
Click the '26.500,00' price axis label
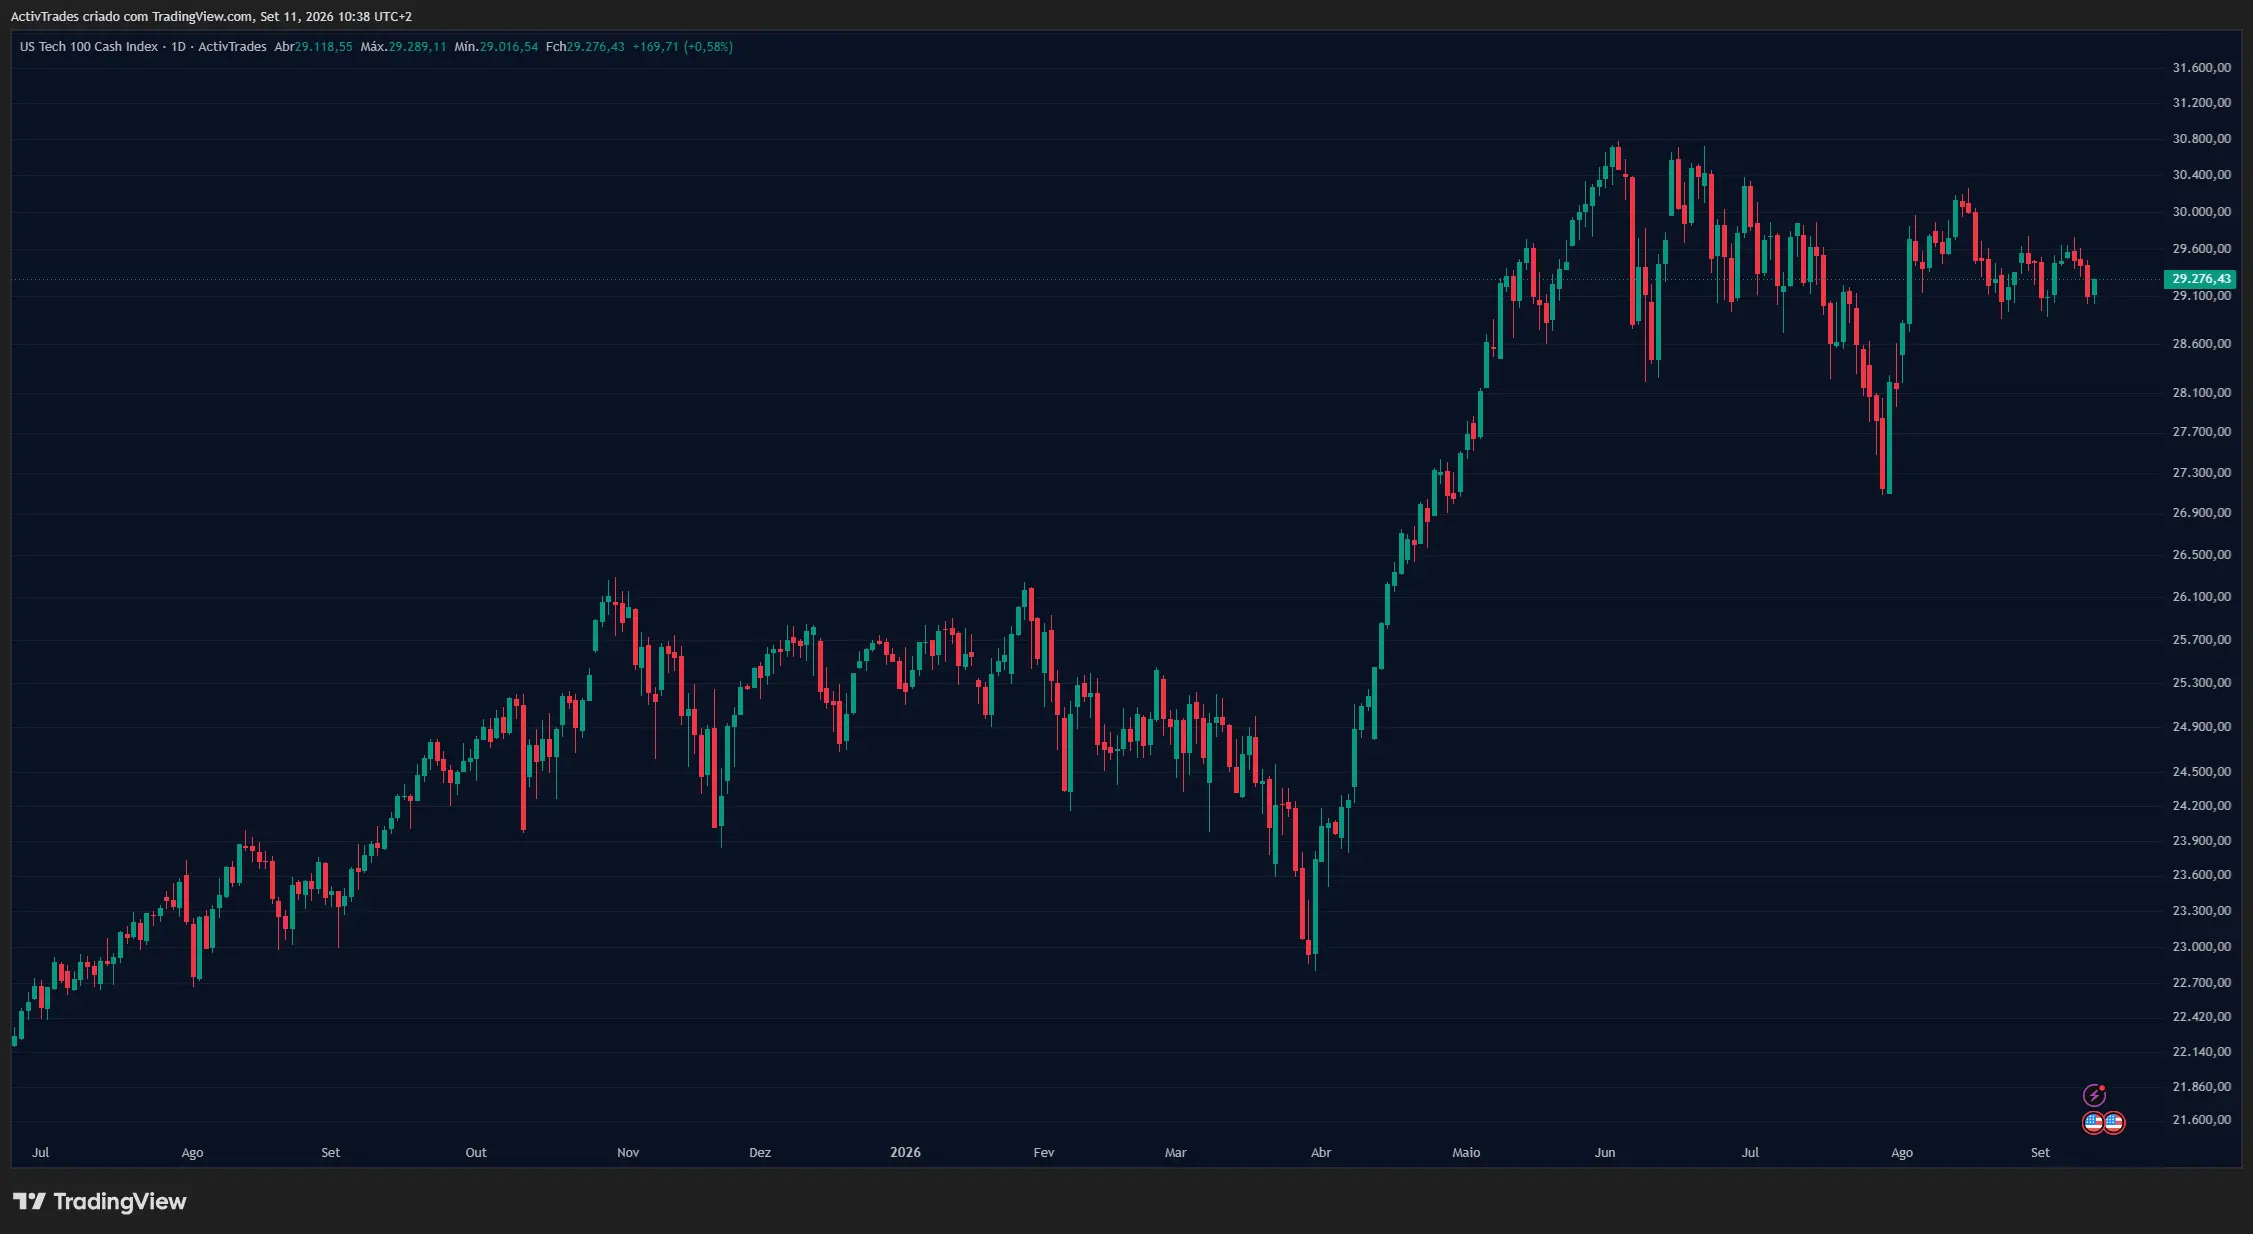pos(2201,555)
